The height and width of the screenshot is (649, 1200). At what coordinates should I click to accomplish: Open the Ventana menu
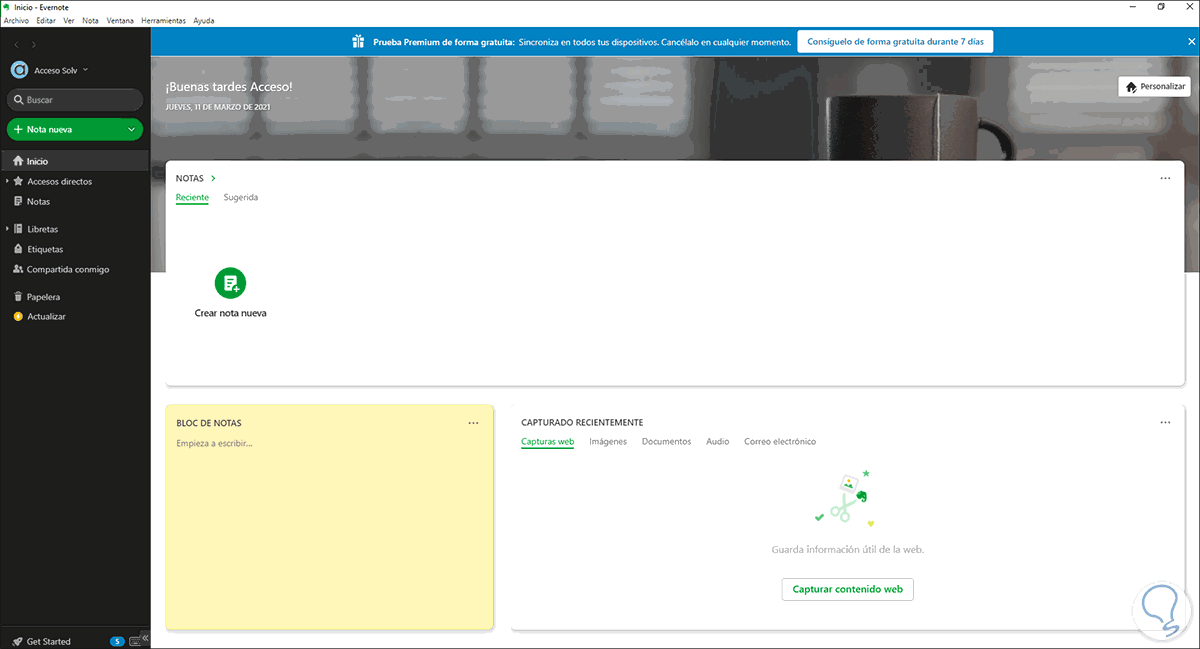[x=121, y=20]
